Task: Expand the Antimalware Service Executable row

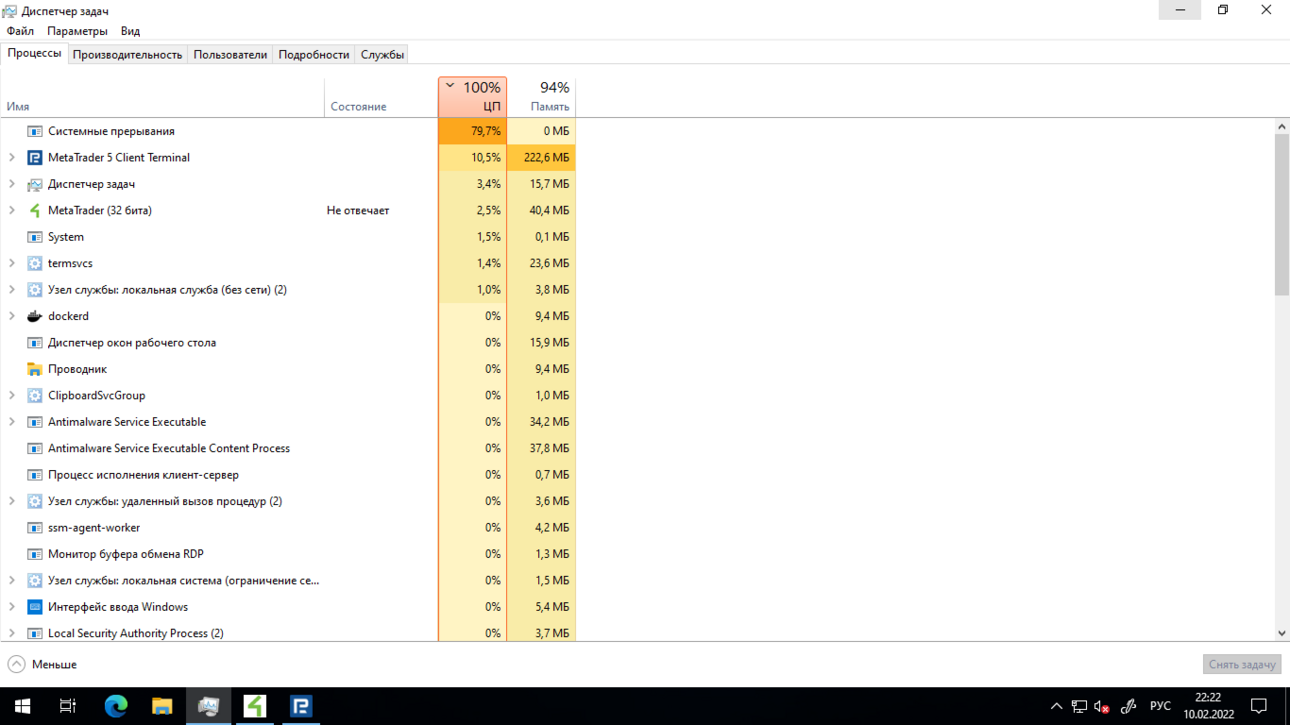Action: coord(12,422)
